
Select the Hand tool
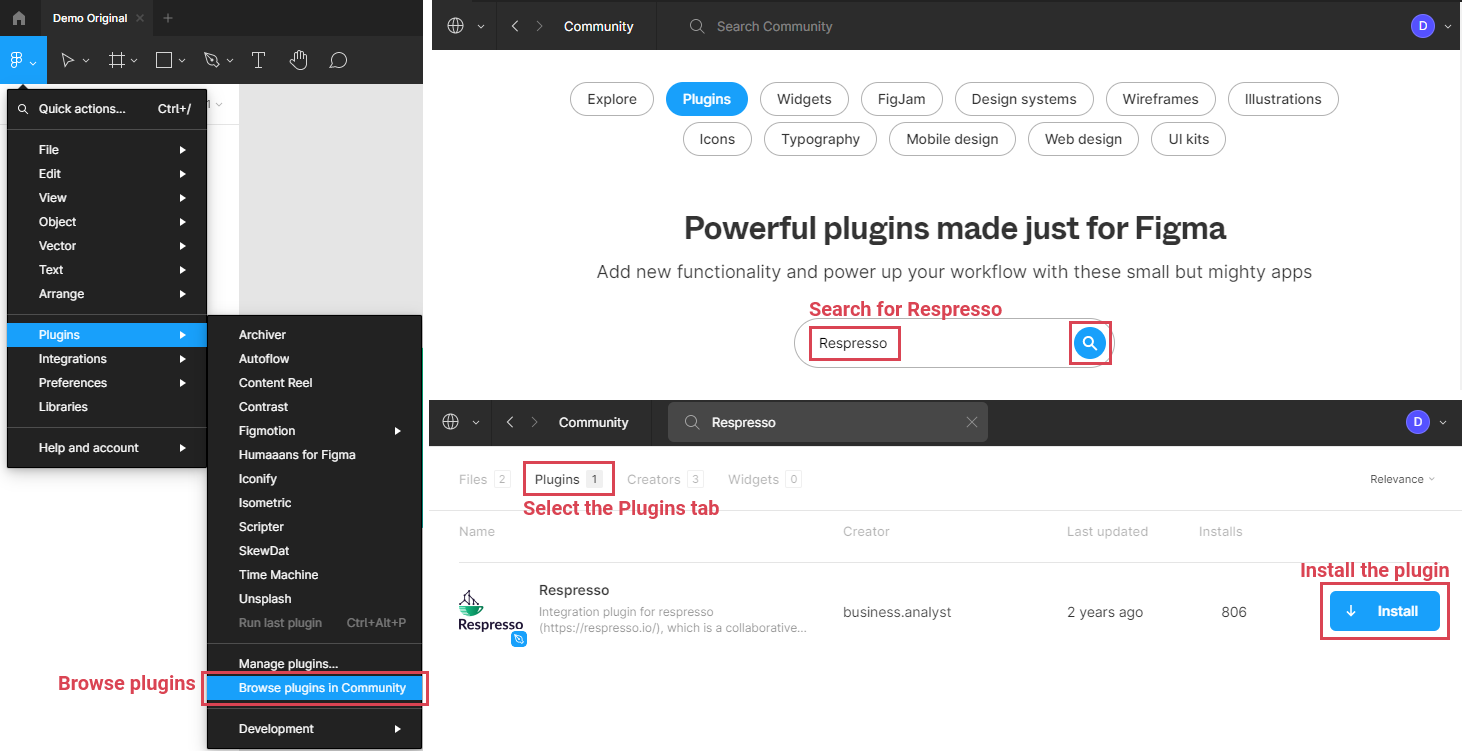click(x=298, y=60)
